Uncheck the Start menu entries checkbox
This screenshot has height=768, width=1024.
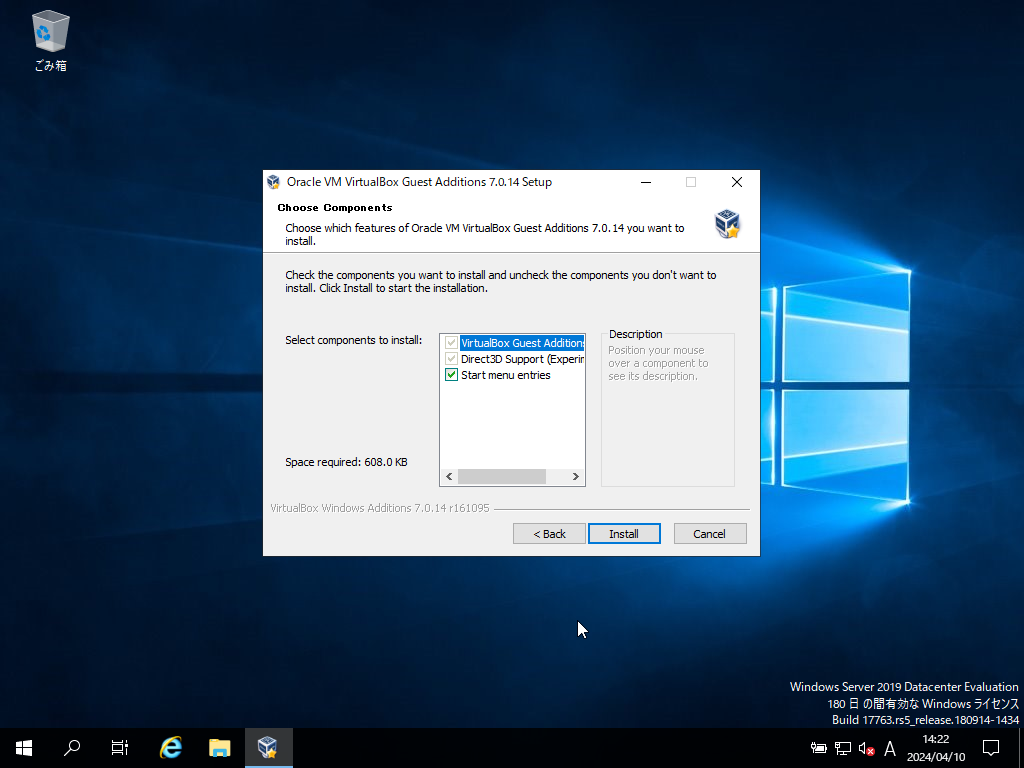coord(451,375)
